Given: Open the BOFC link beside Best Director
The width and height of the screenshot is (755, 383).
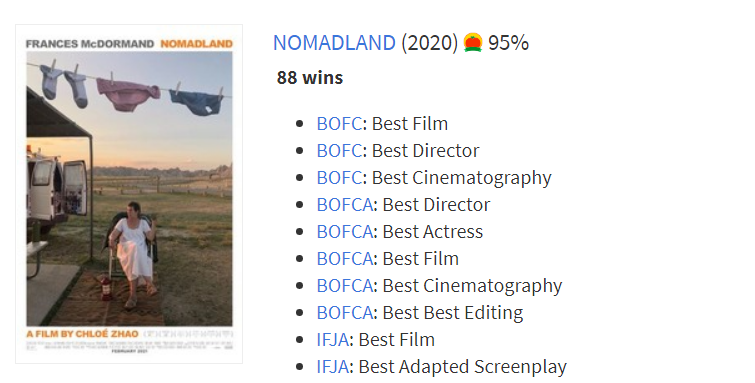Looking at the screenshot, I should (x=339, y=151).
